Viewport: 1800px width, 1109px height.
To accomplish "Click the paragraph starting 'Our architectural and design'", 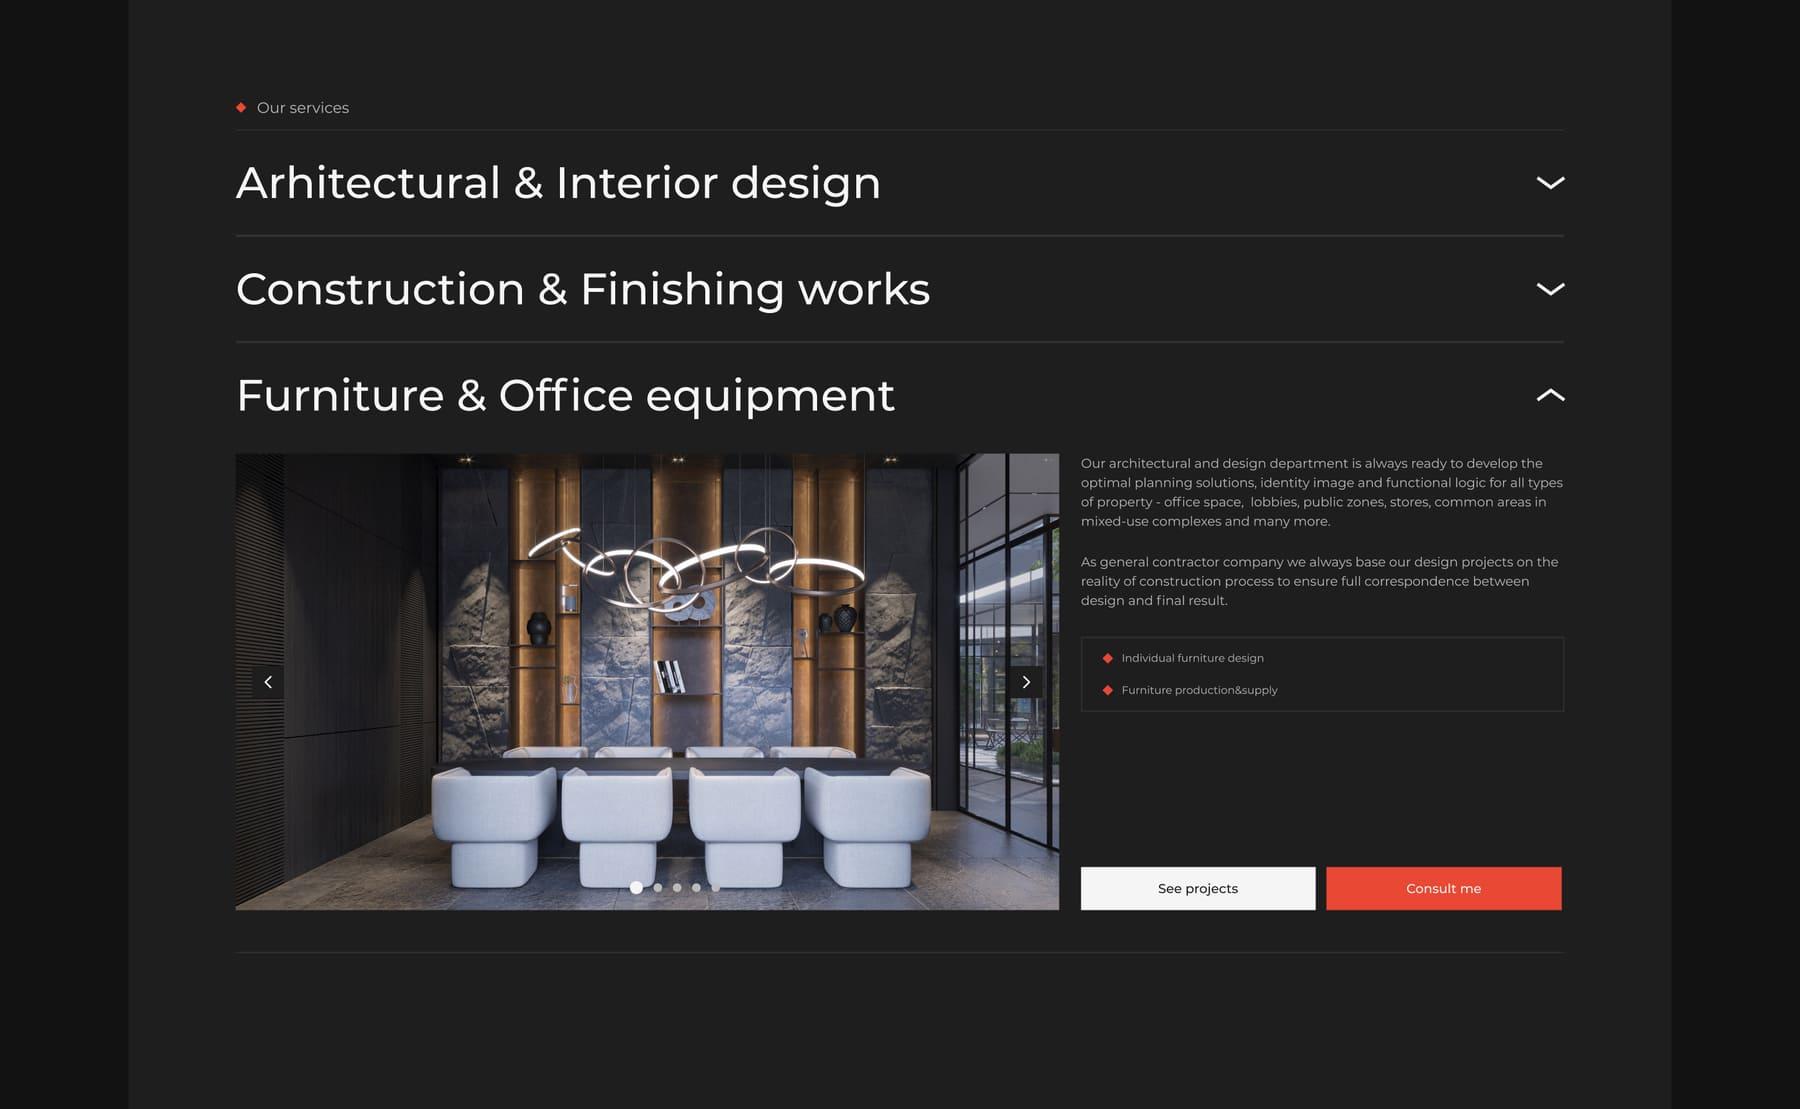I will (1321, 492).
